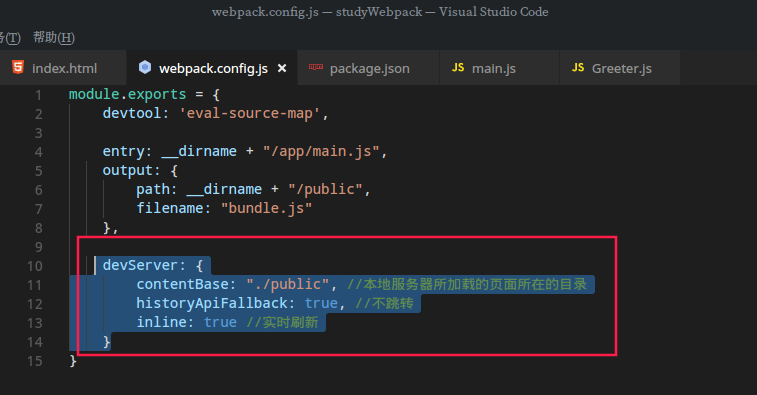Click the 'exports' keyword on line 1
757x395 pixels.
coord(157,94)
